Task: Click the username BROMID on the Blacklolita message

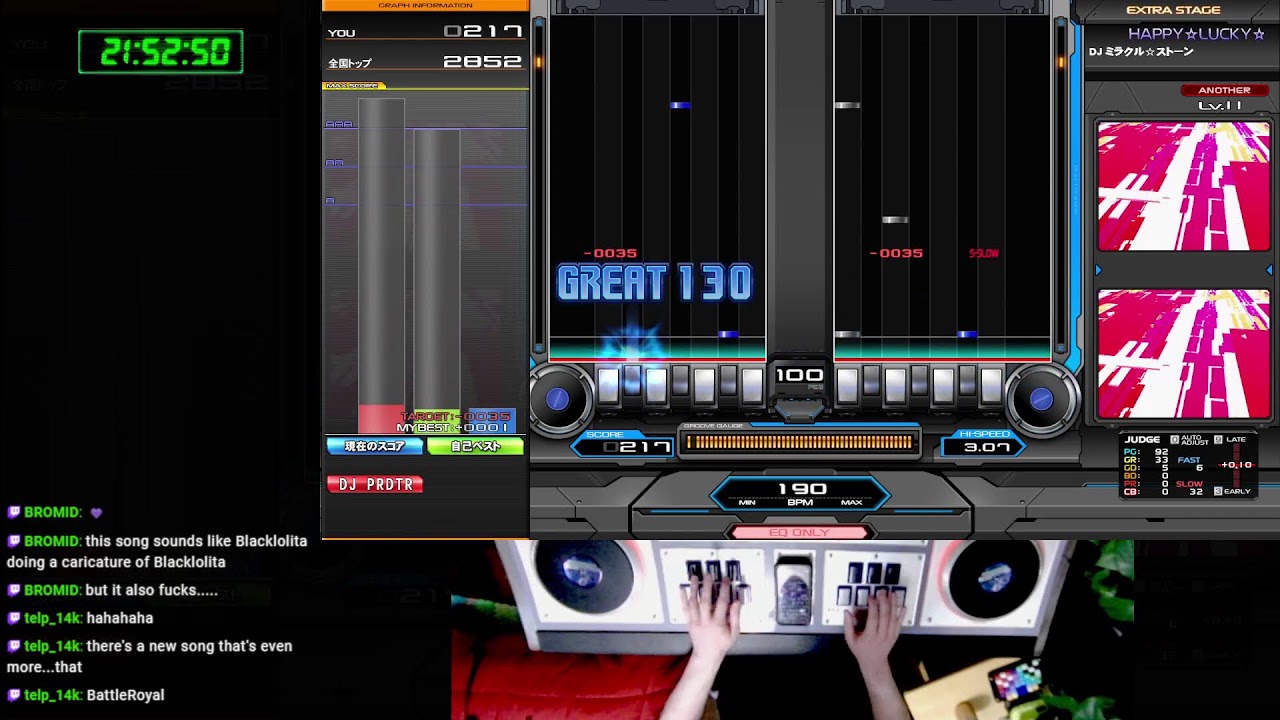Action: 52,541
